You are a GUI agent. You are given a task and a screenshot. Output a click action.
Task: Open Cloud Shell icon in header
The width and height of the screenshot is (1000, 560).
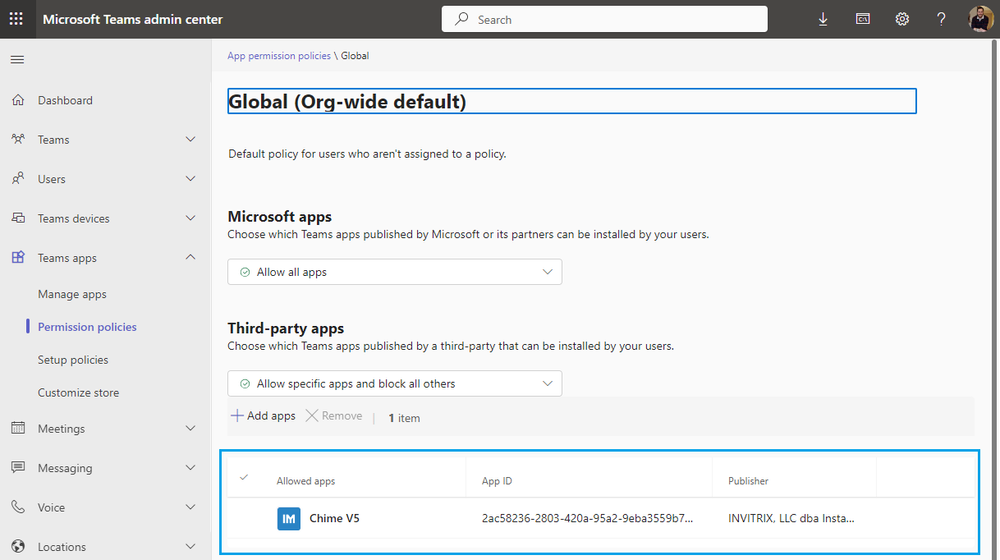862,19
